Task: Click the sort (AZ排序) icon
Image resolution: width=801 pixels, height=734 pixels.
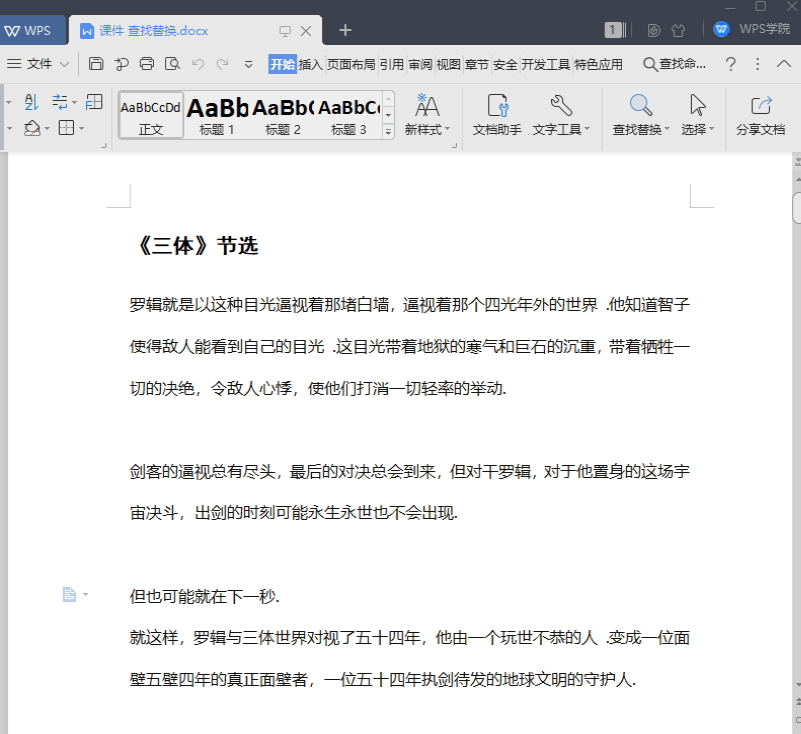Action: pos(31,101)
